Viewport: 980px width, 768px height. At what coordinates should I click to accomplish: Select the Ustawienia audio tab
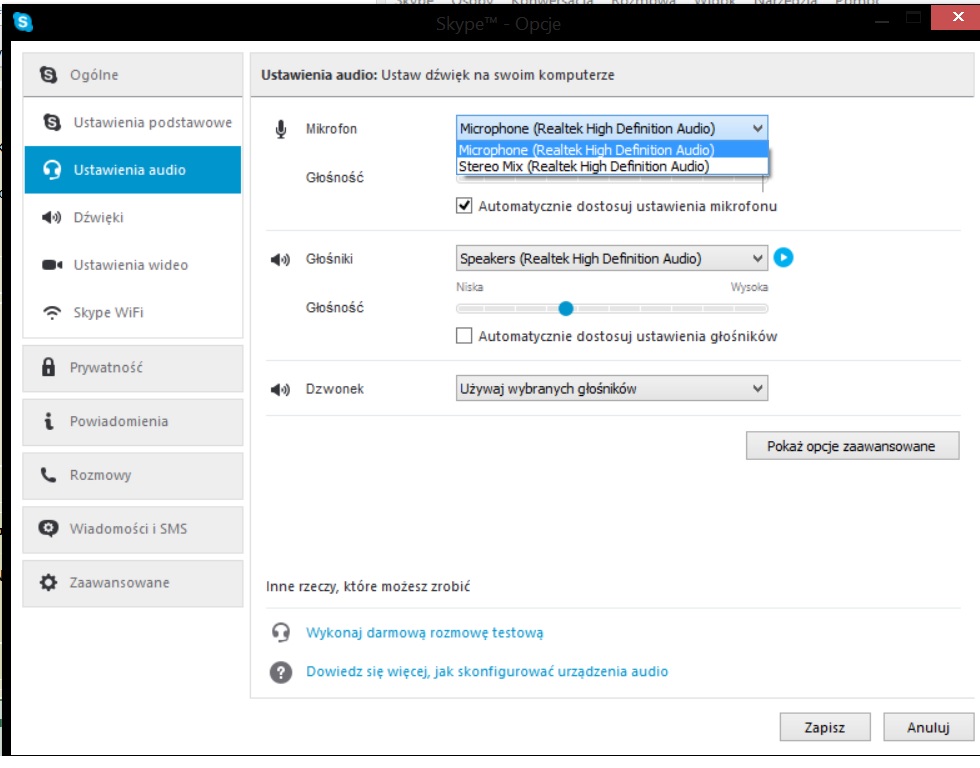coord(132,170)
